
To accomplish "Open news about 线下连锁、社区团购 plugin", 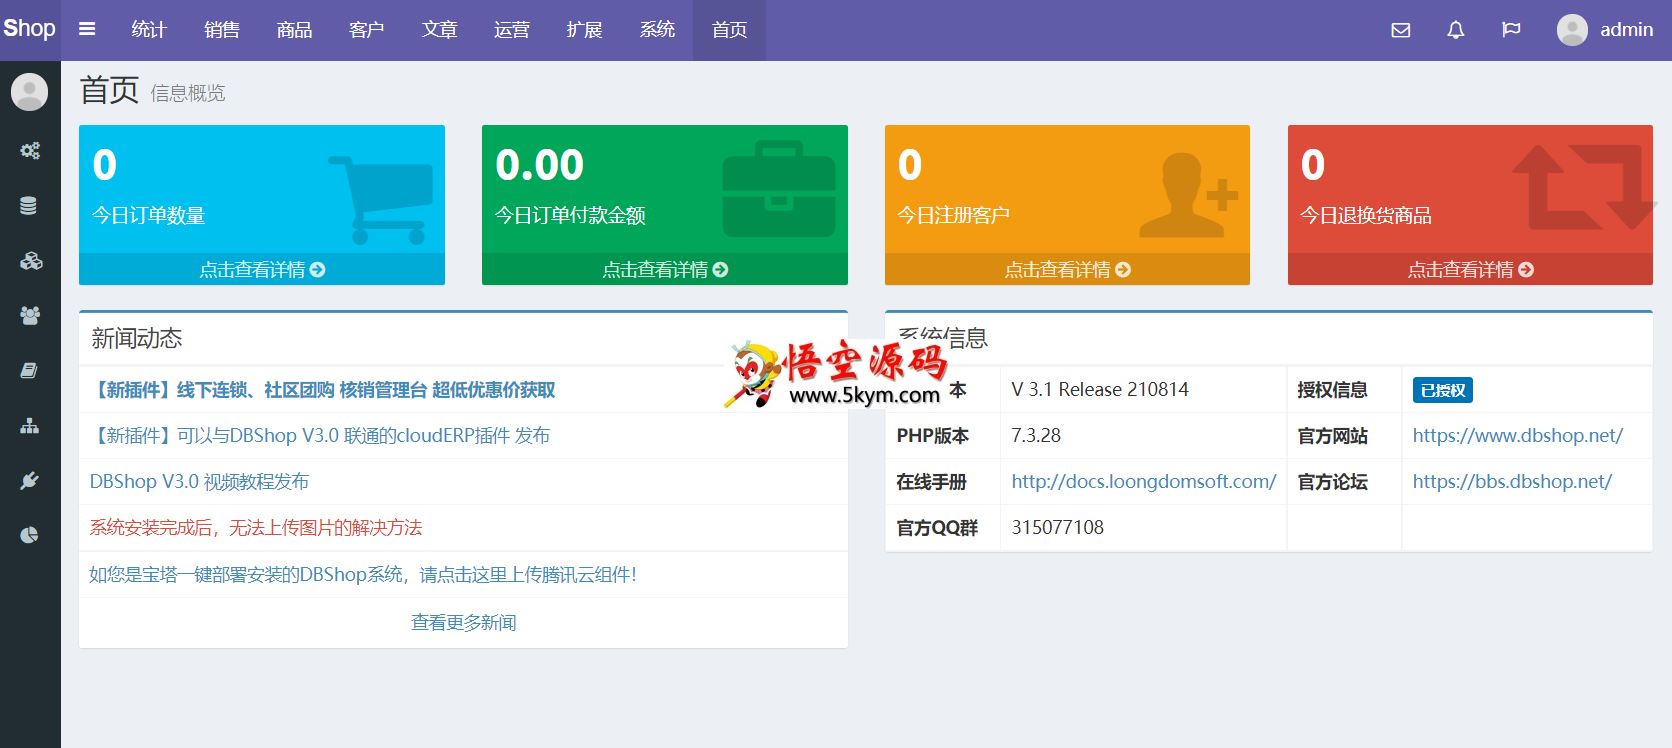I will tap(322, 390).
